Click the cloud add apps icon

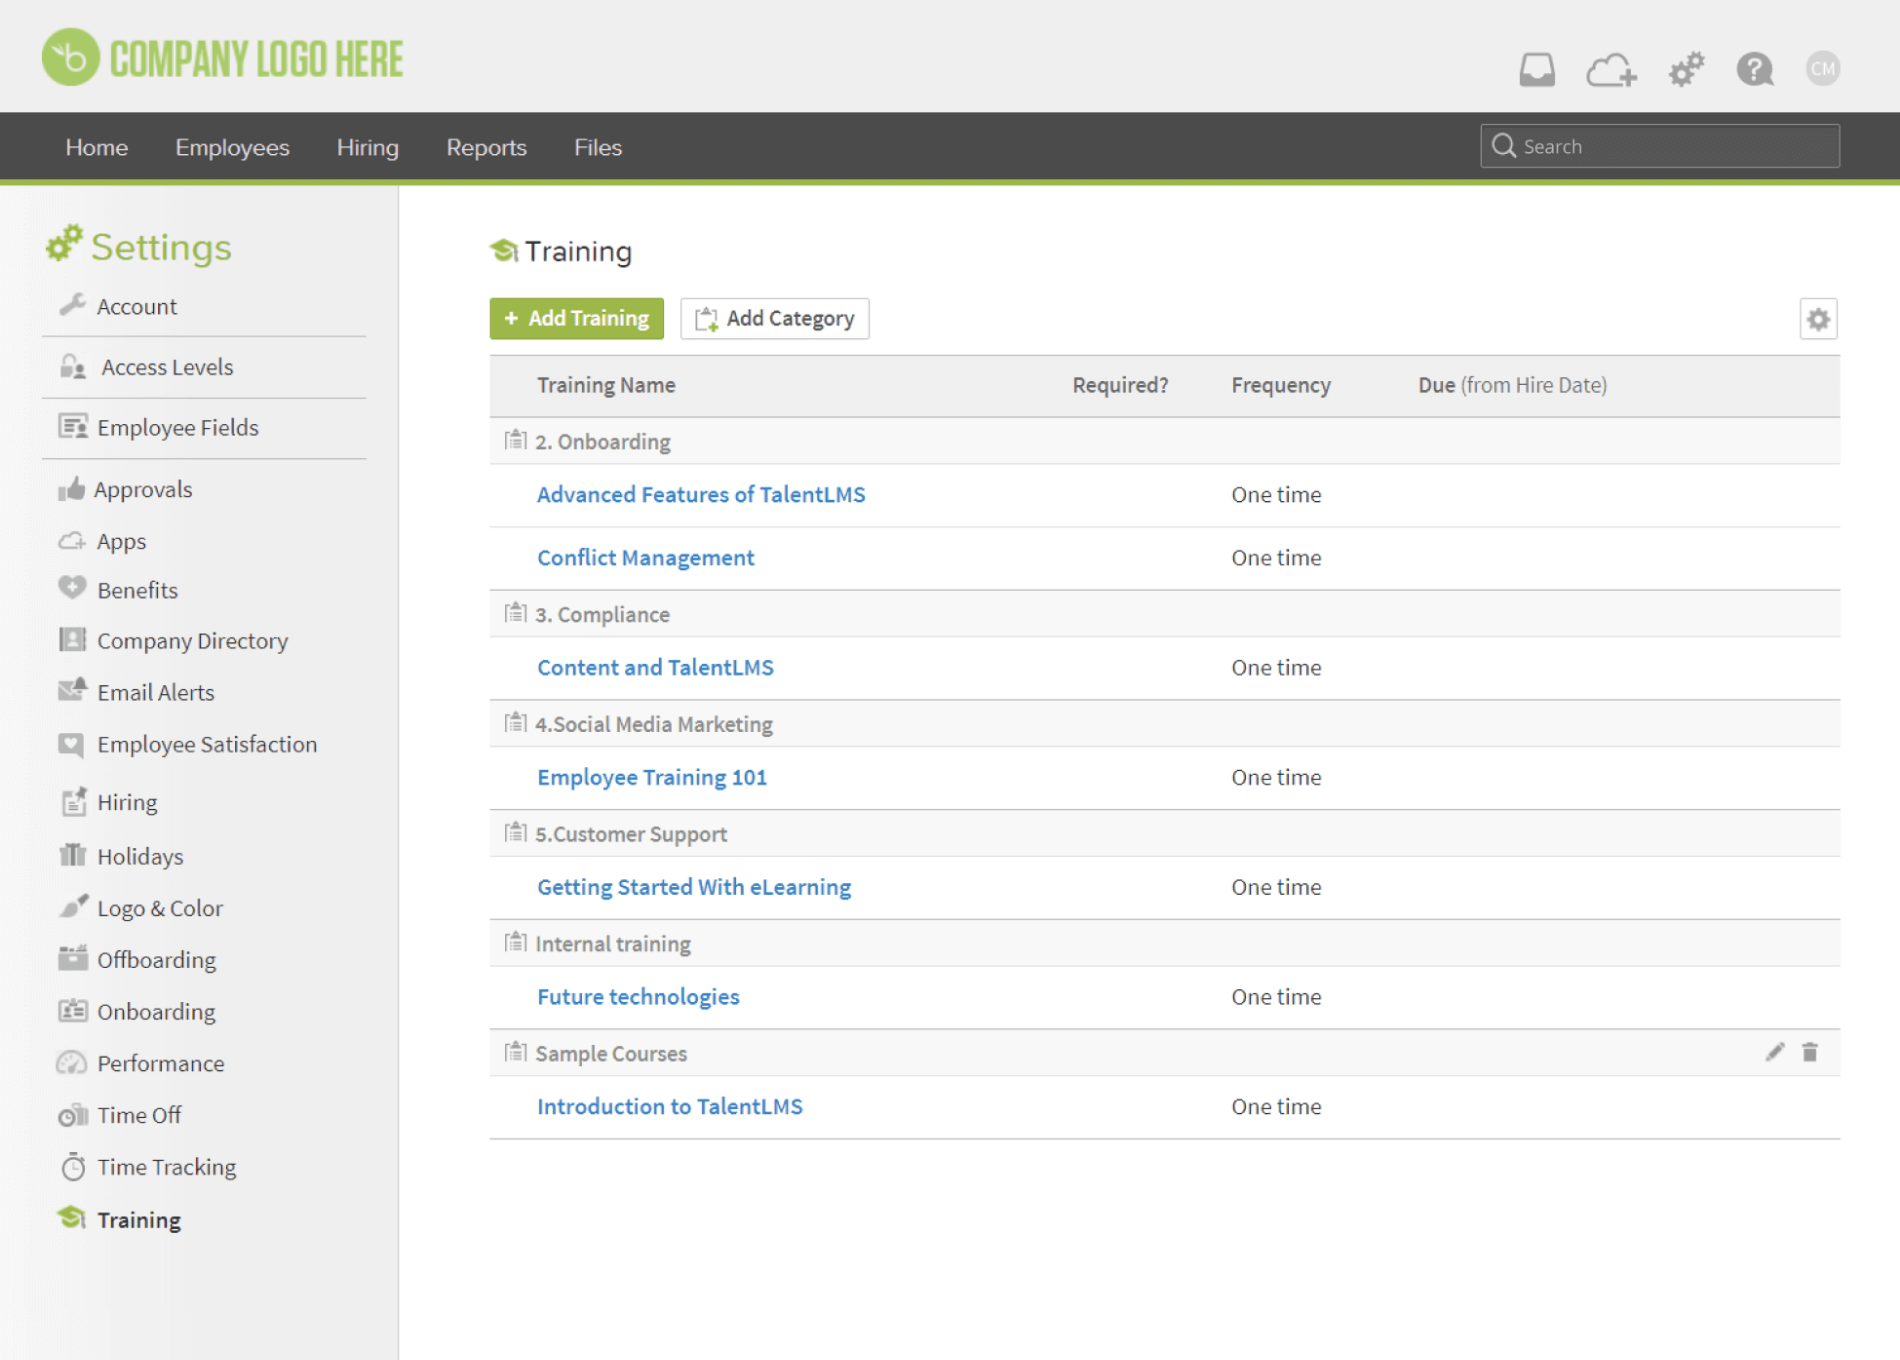[x=1611, y=70]
